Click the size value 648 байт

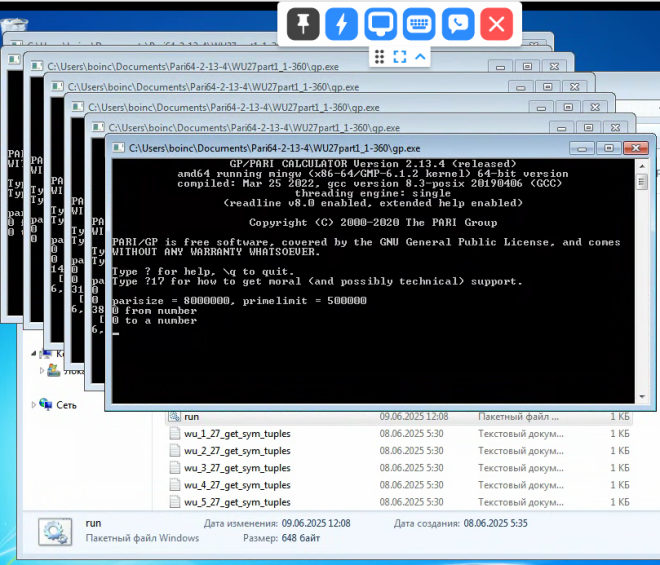click(x=301, y=538)
